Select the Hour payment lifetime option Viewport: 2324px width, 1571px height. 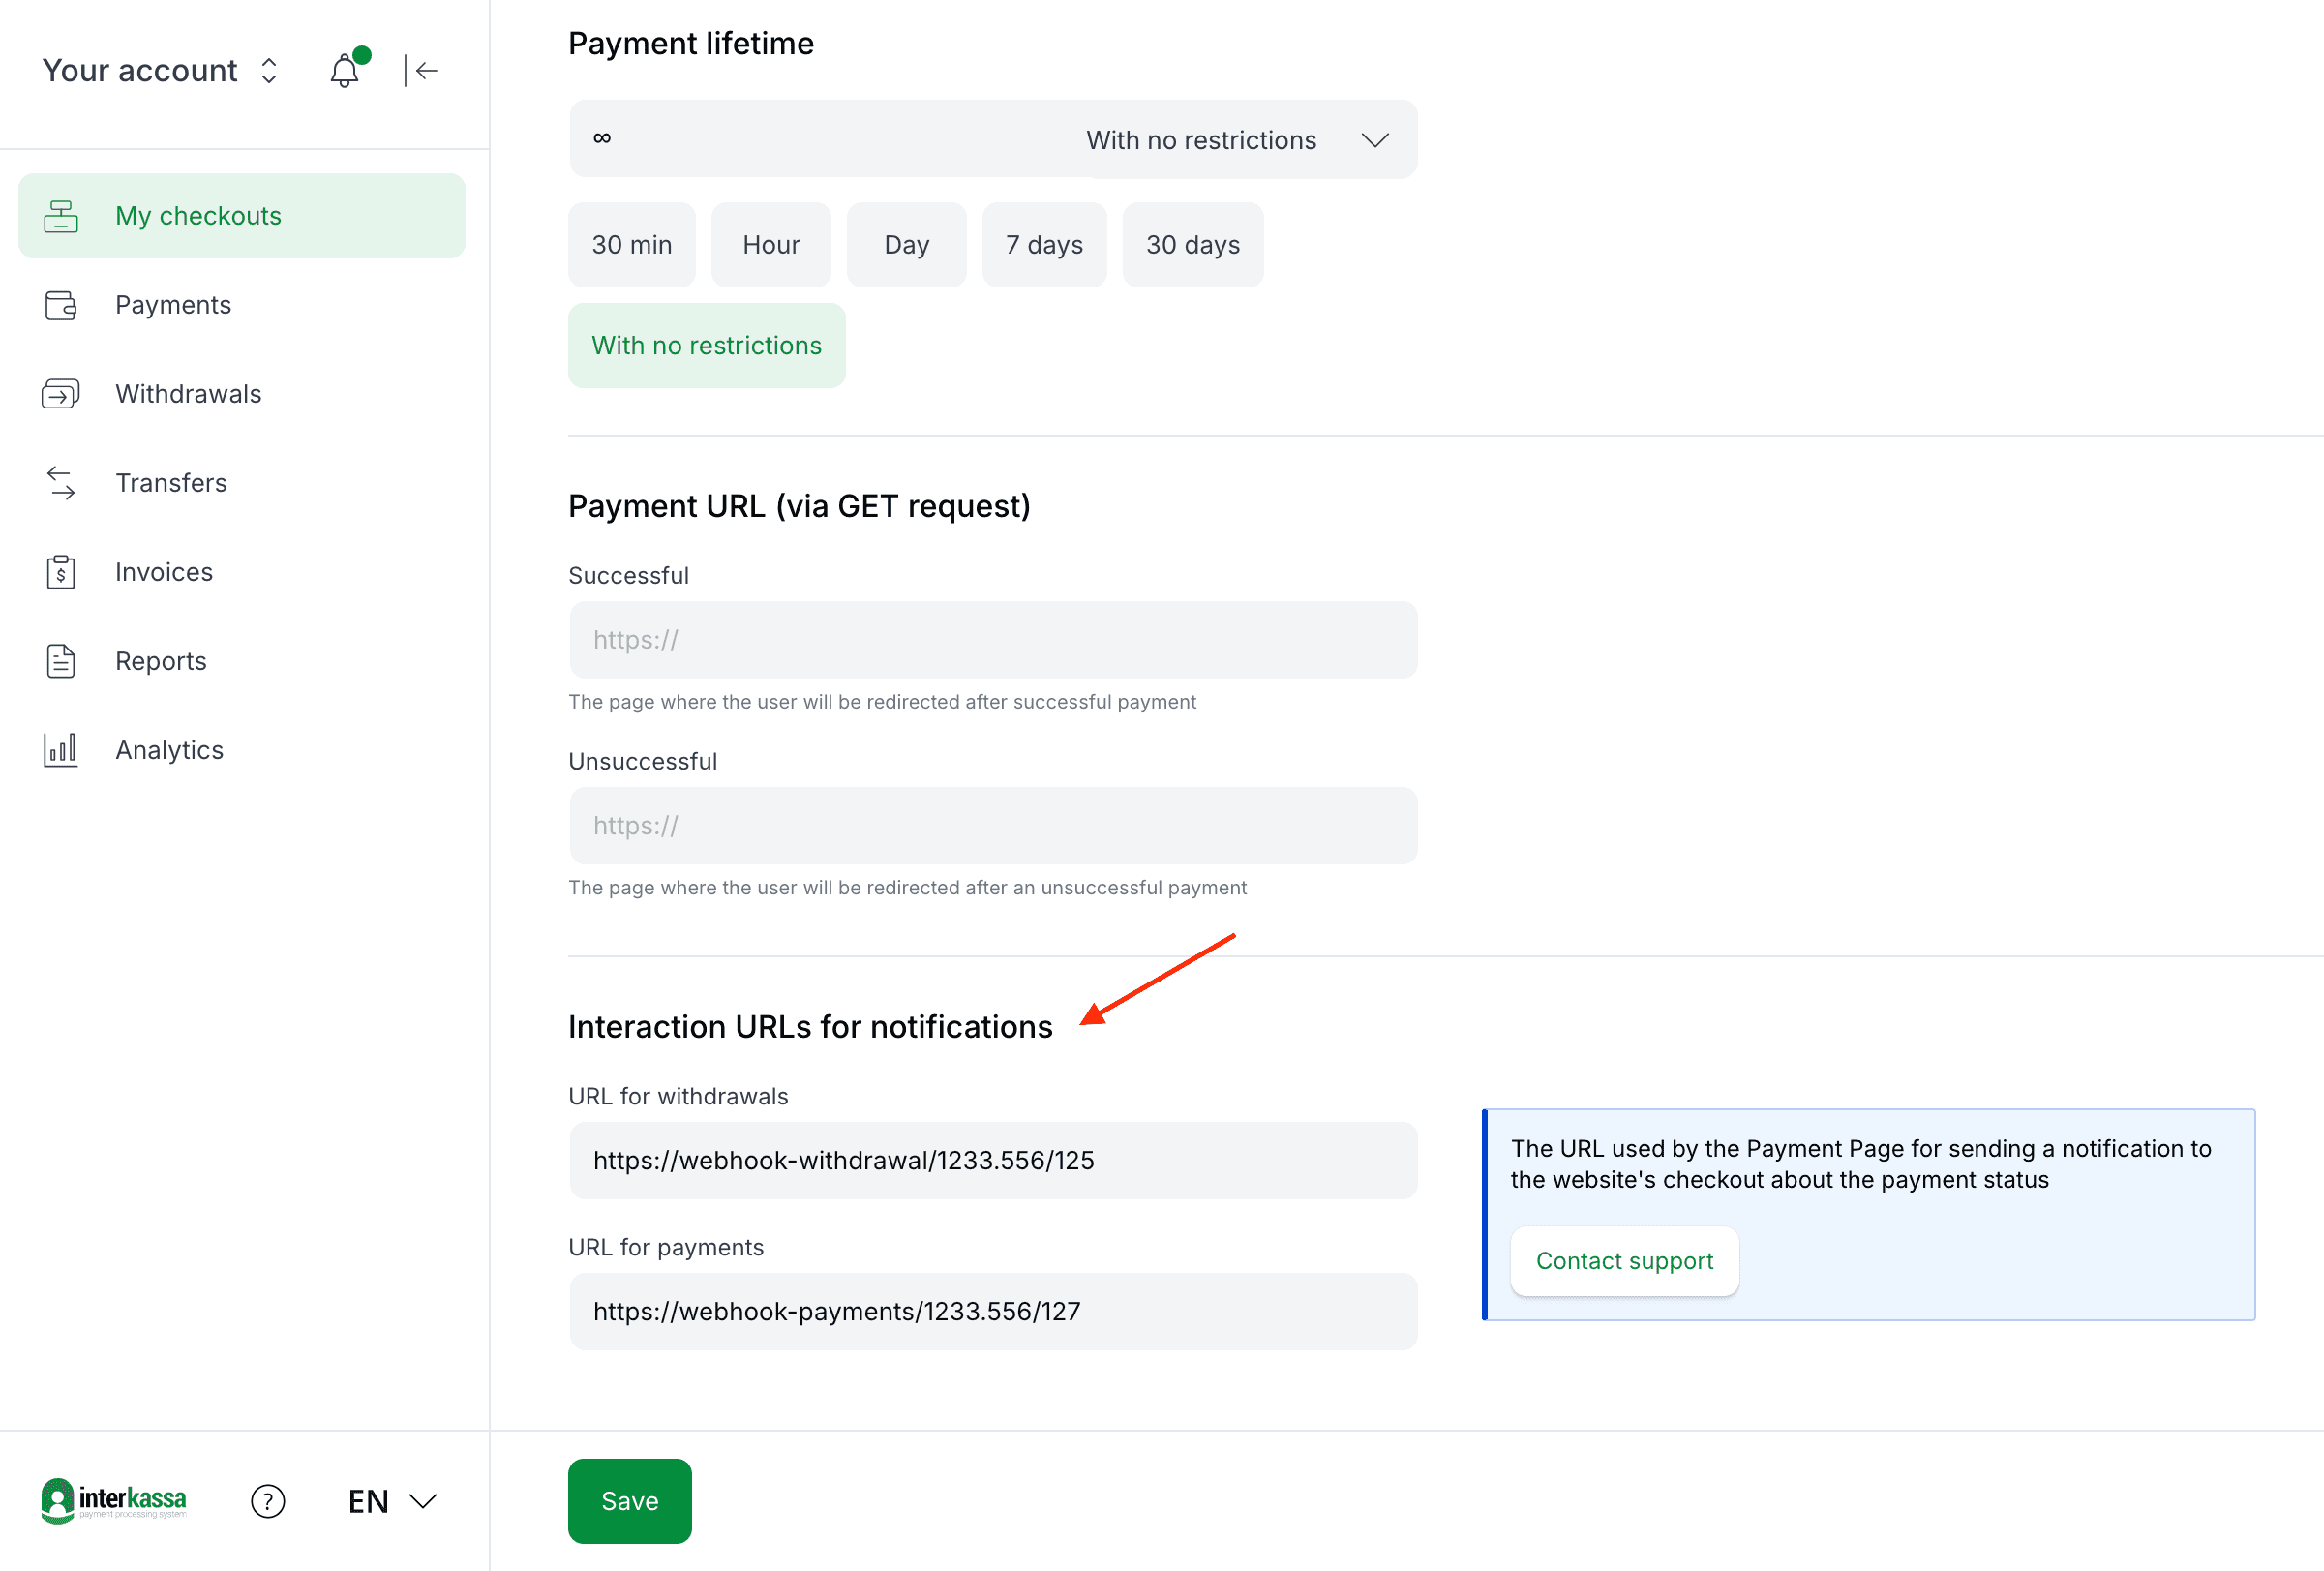click(x=770, y=244)
